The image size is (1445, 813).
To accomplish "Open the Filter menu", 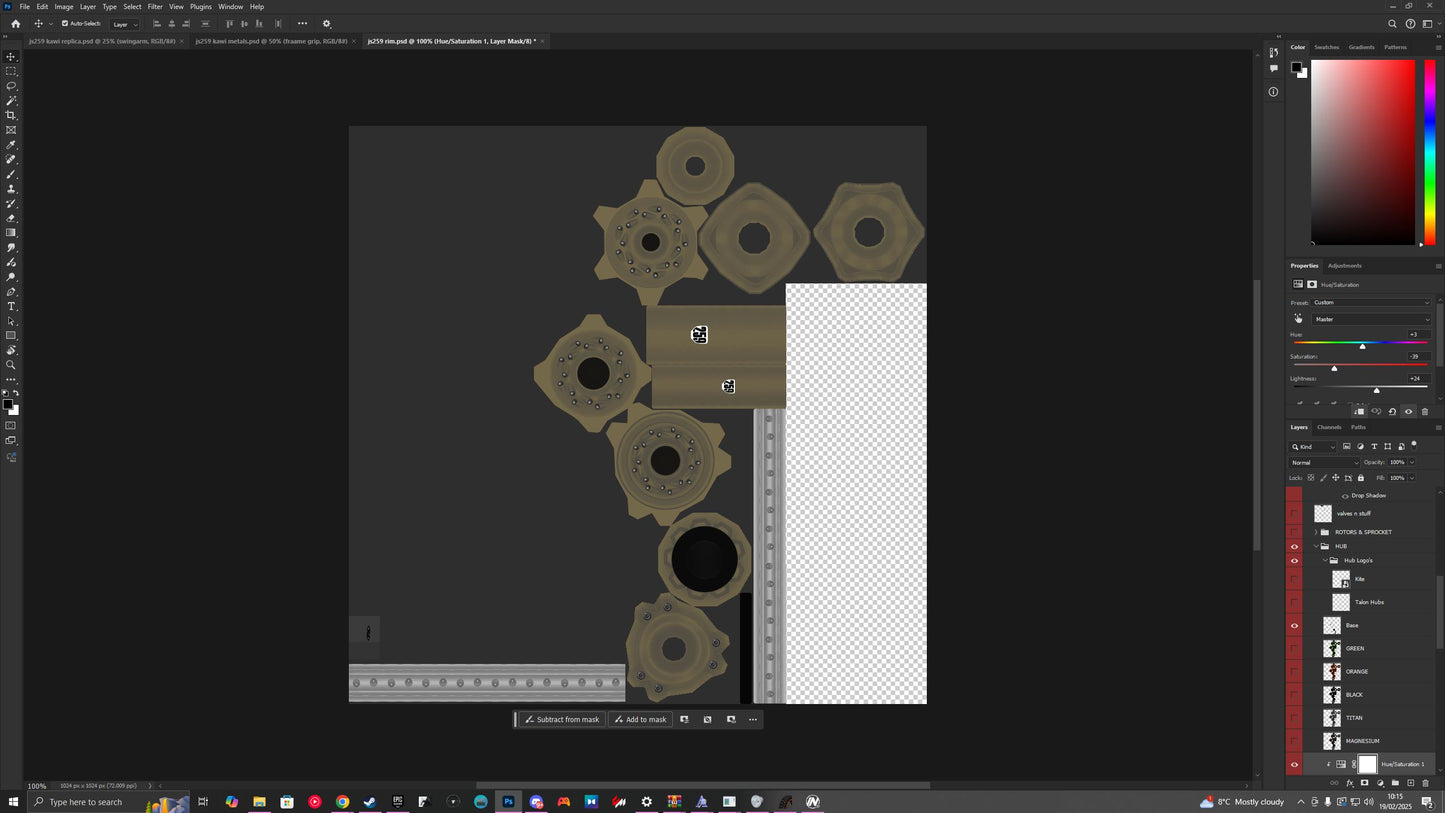I will 155,7.
